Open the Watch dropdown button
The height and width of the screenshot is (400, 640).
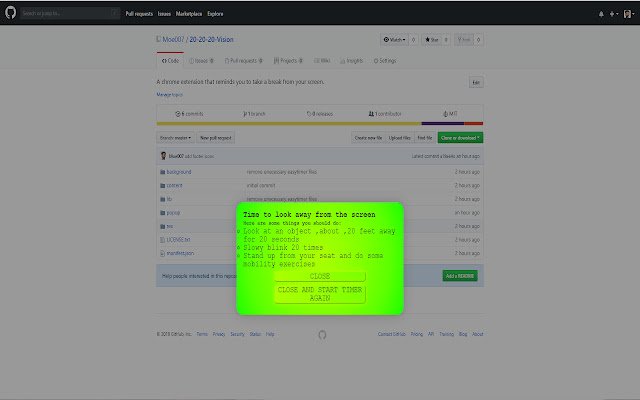(394, 40)
